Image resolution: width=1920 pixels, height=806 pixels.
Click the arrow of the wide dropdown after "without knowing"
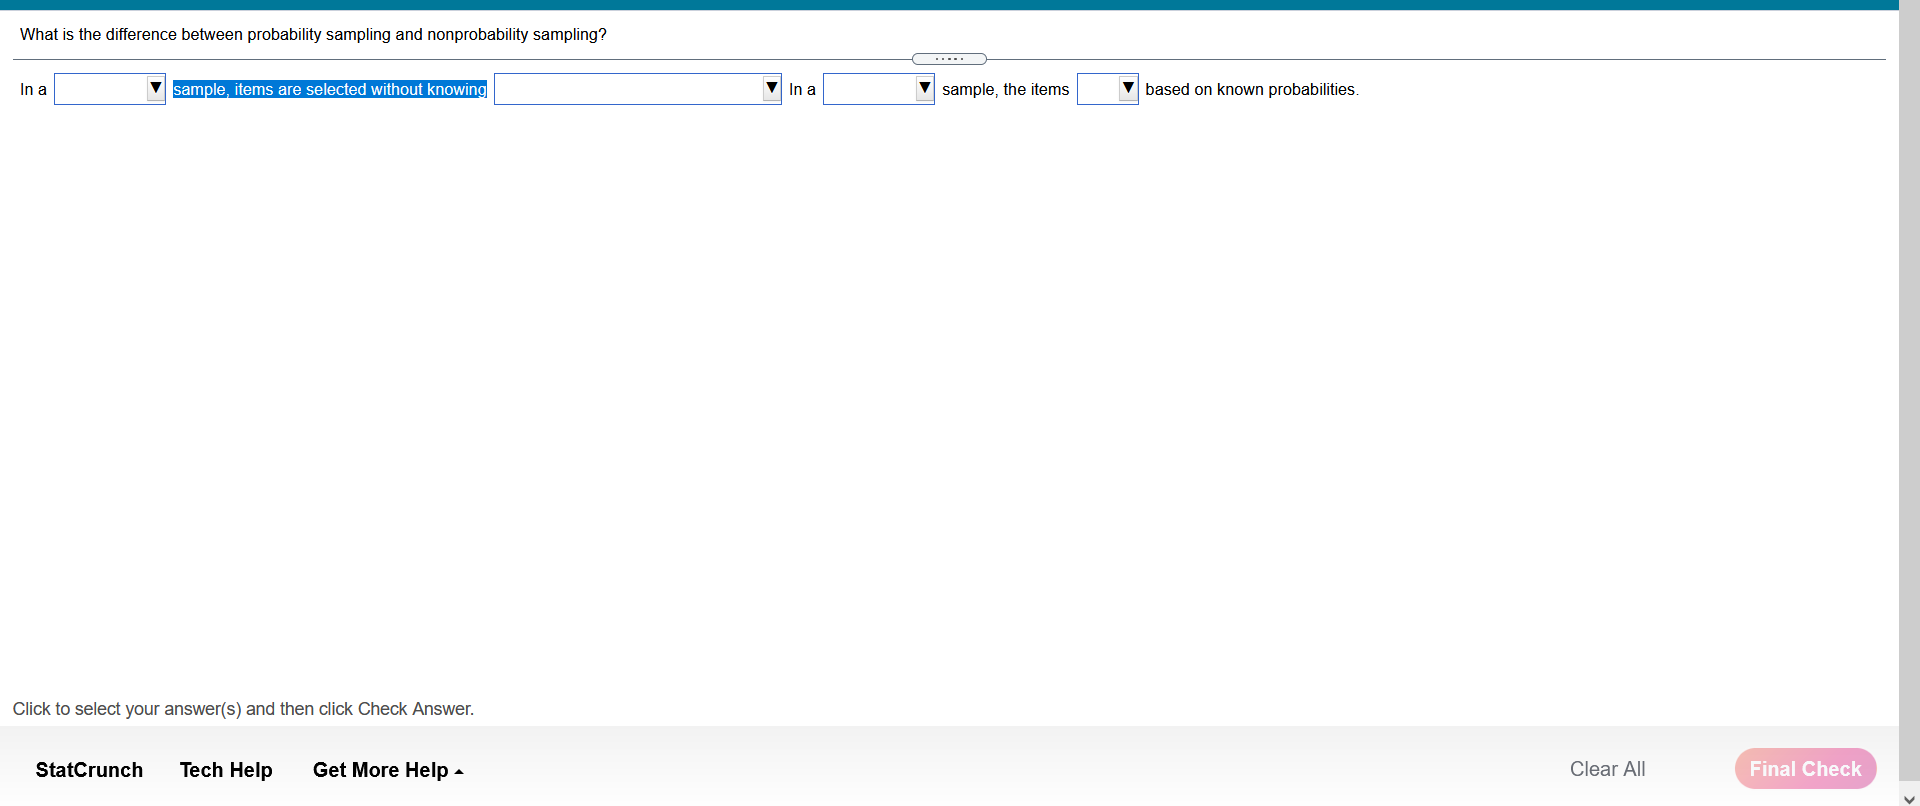(x=772, y=88)
